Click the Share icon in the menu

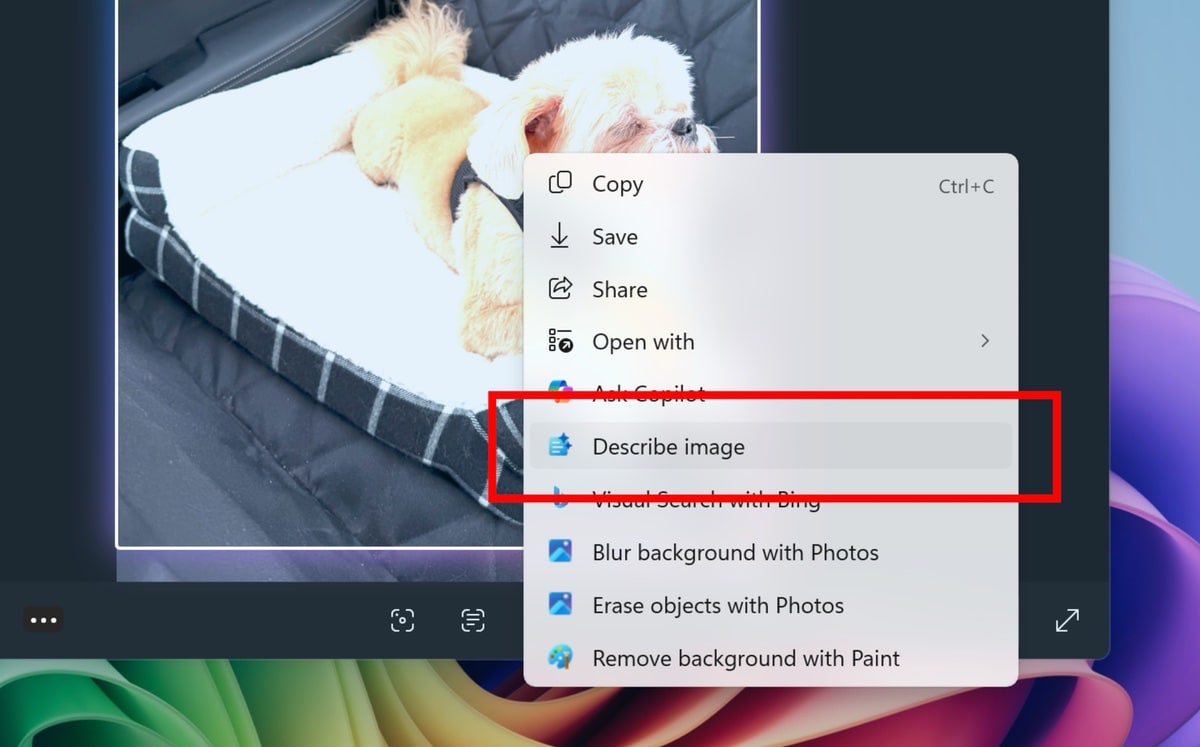[x=560, y=289]
